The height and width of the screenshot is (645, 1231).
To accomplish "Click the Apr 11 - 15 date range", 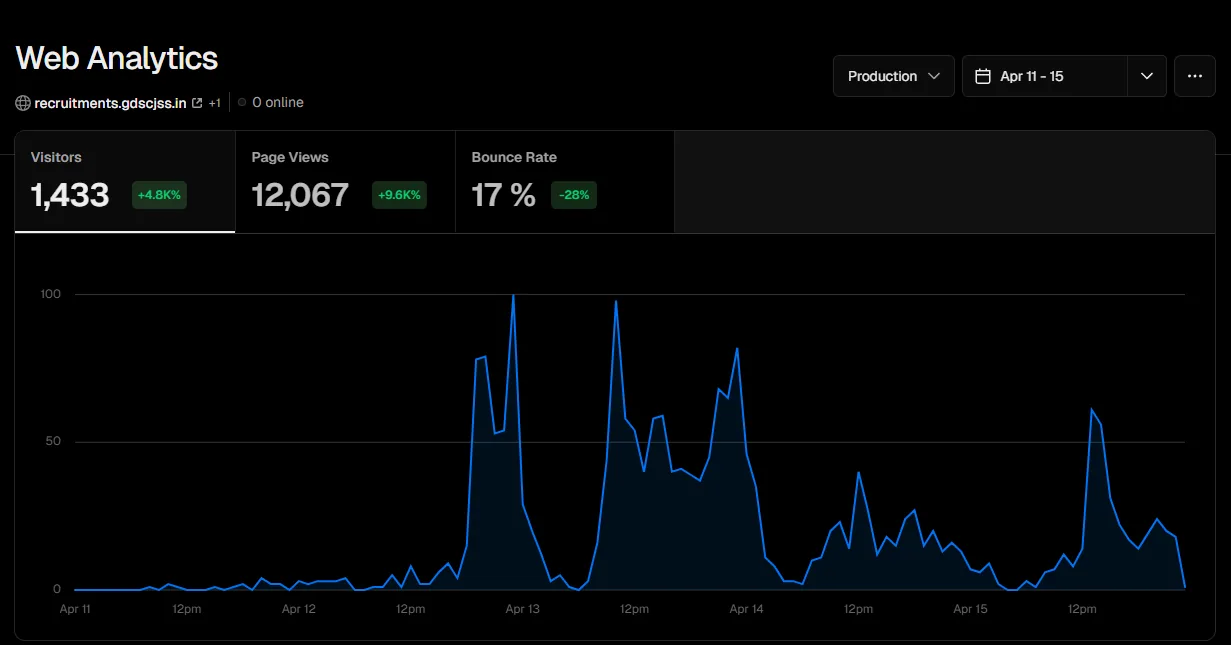I will [x=1032, y=76].
